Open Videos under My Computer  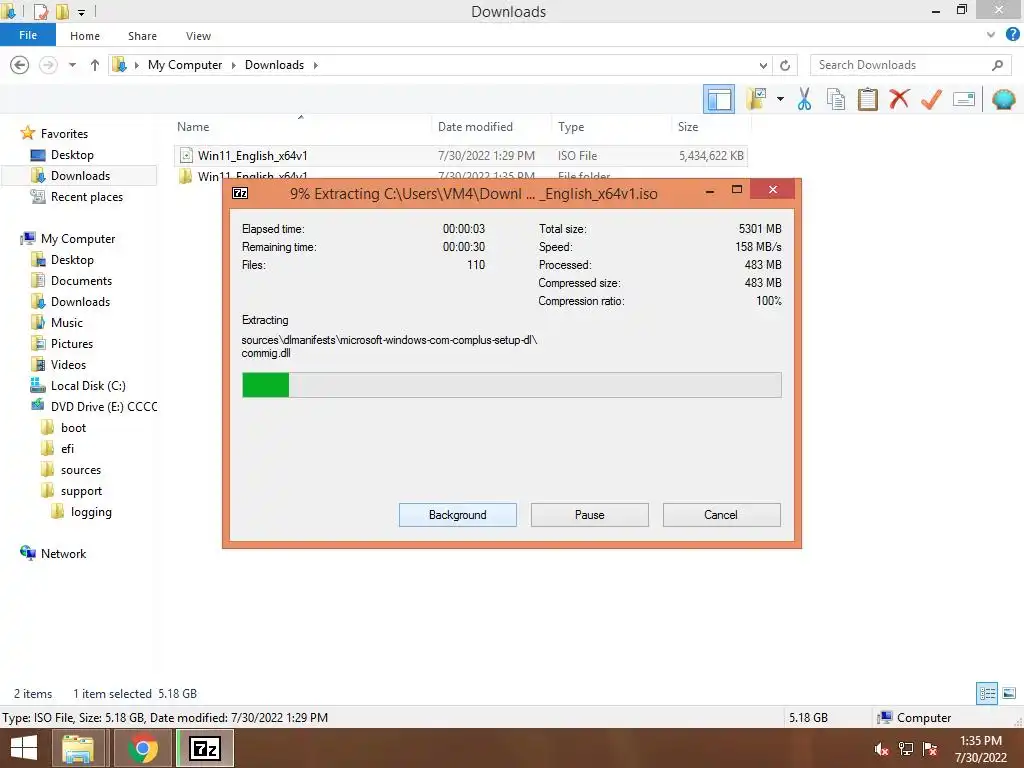click(68, 364)
